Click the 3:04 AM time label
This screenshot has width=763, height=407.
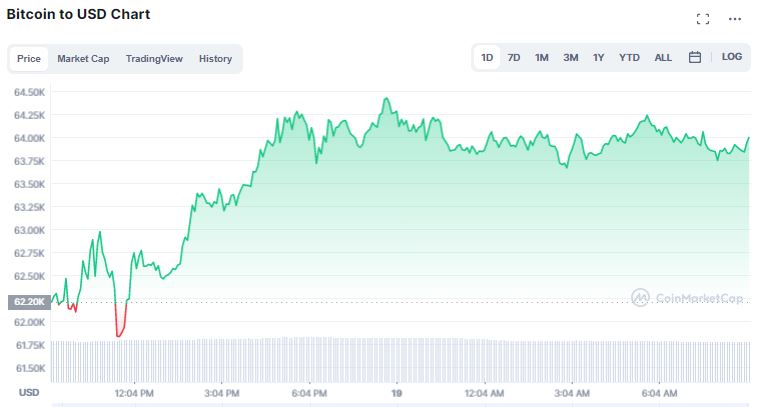click(x=572, y=393)
